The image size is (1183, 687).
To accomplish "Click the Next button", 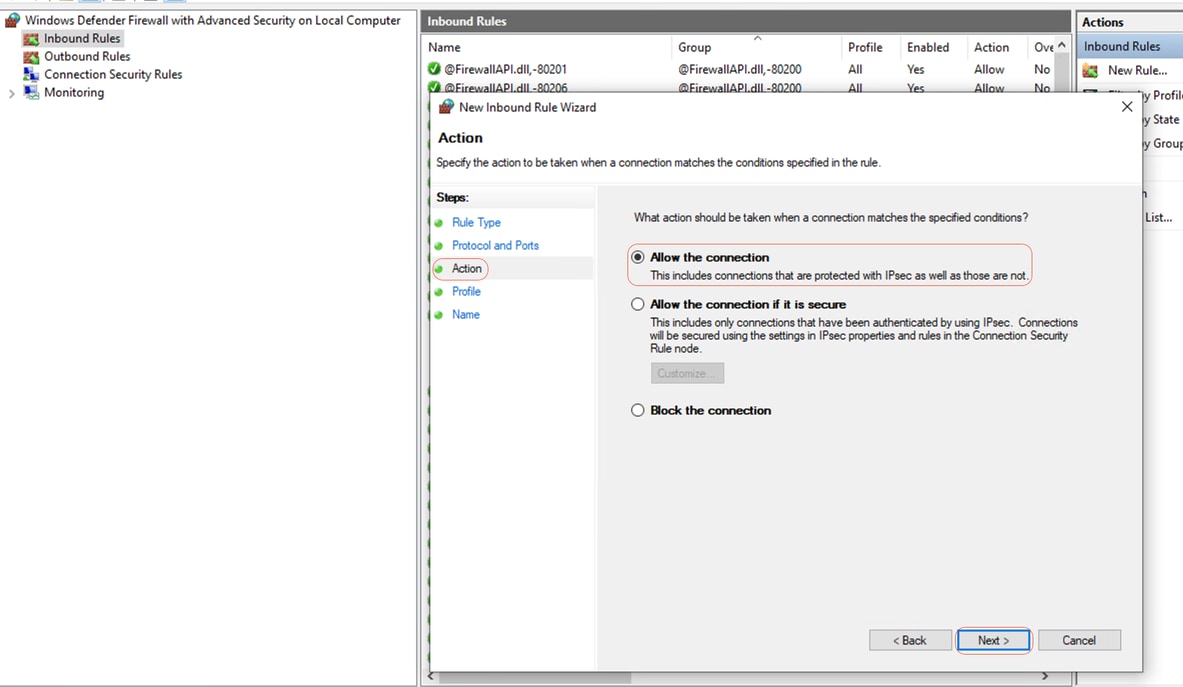I will click(x=993, y=640).
